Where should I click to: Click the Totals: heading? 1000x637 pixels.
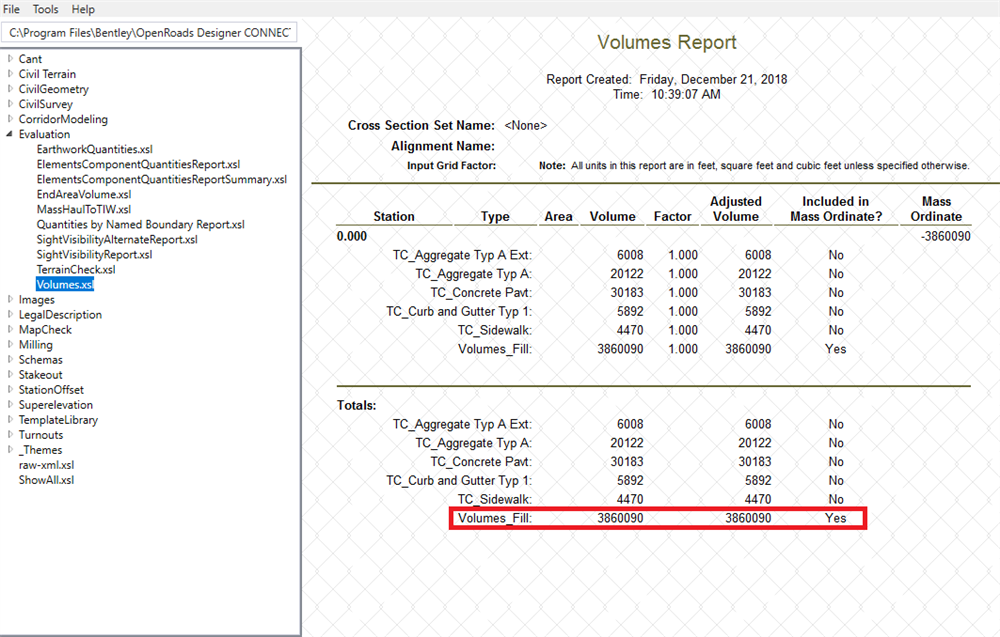point(357,406)
